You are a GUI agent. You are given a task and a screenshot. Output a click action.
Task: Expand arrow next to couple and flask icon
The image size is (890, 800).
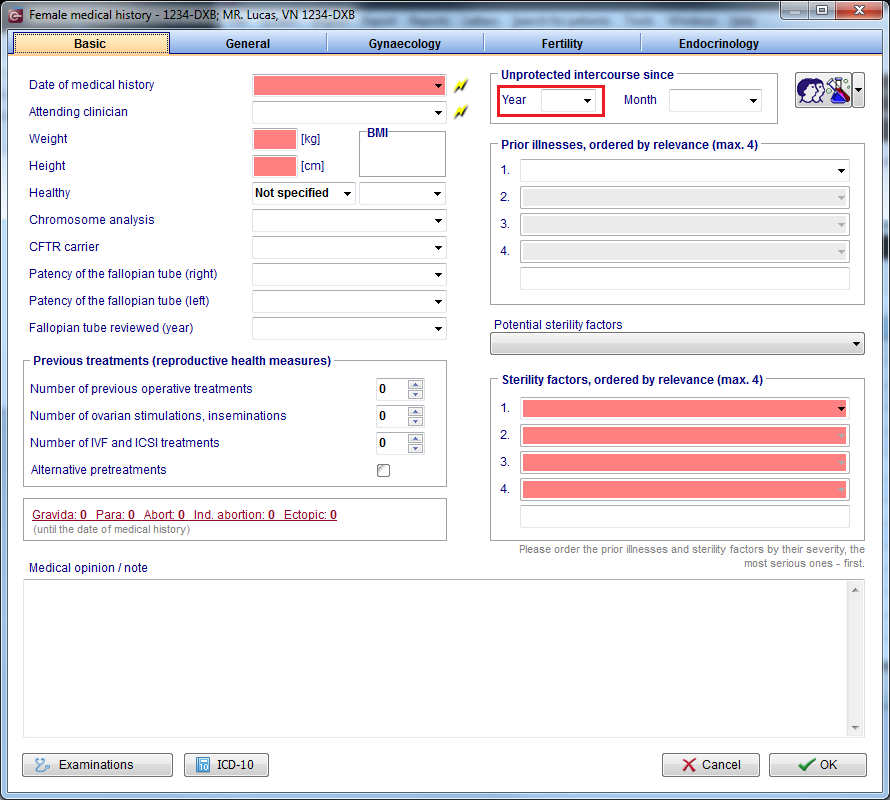tap(858, 90)
